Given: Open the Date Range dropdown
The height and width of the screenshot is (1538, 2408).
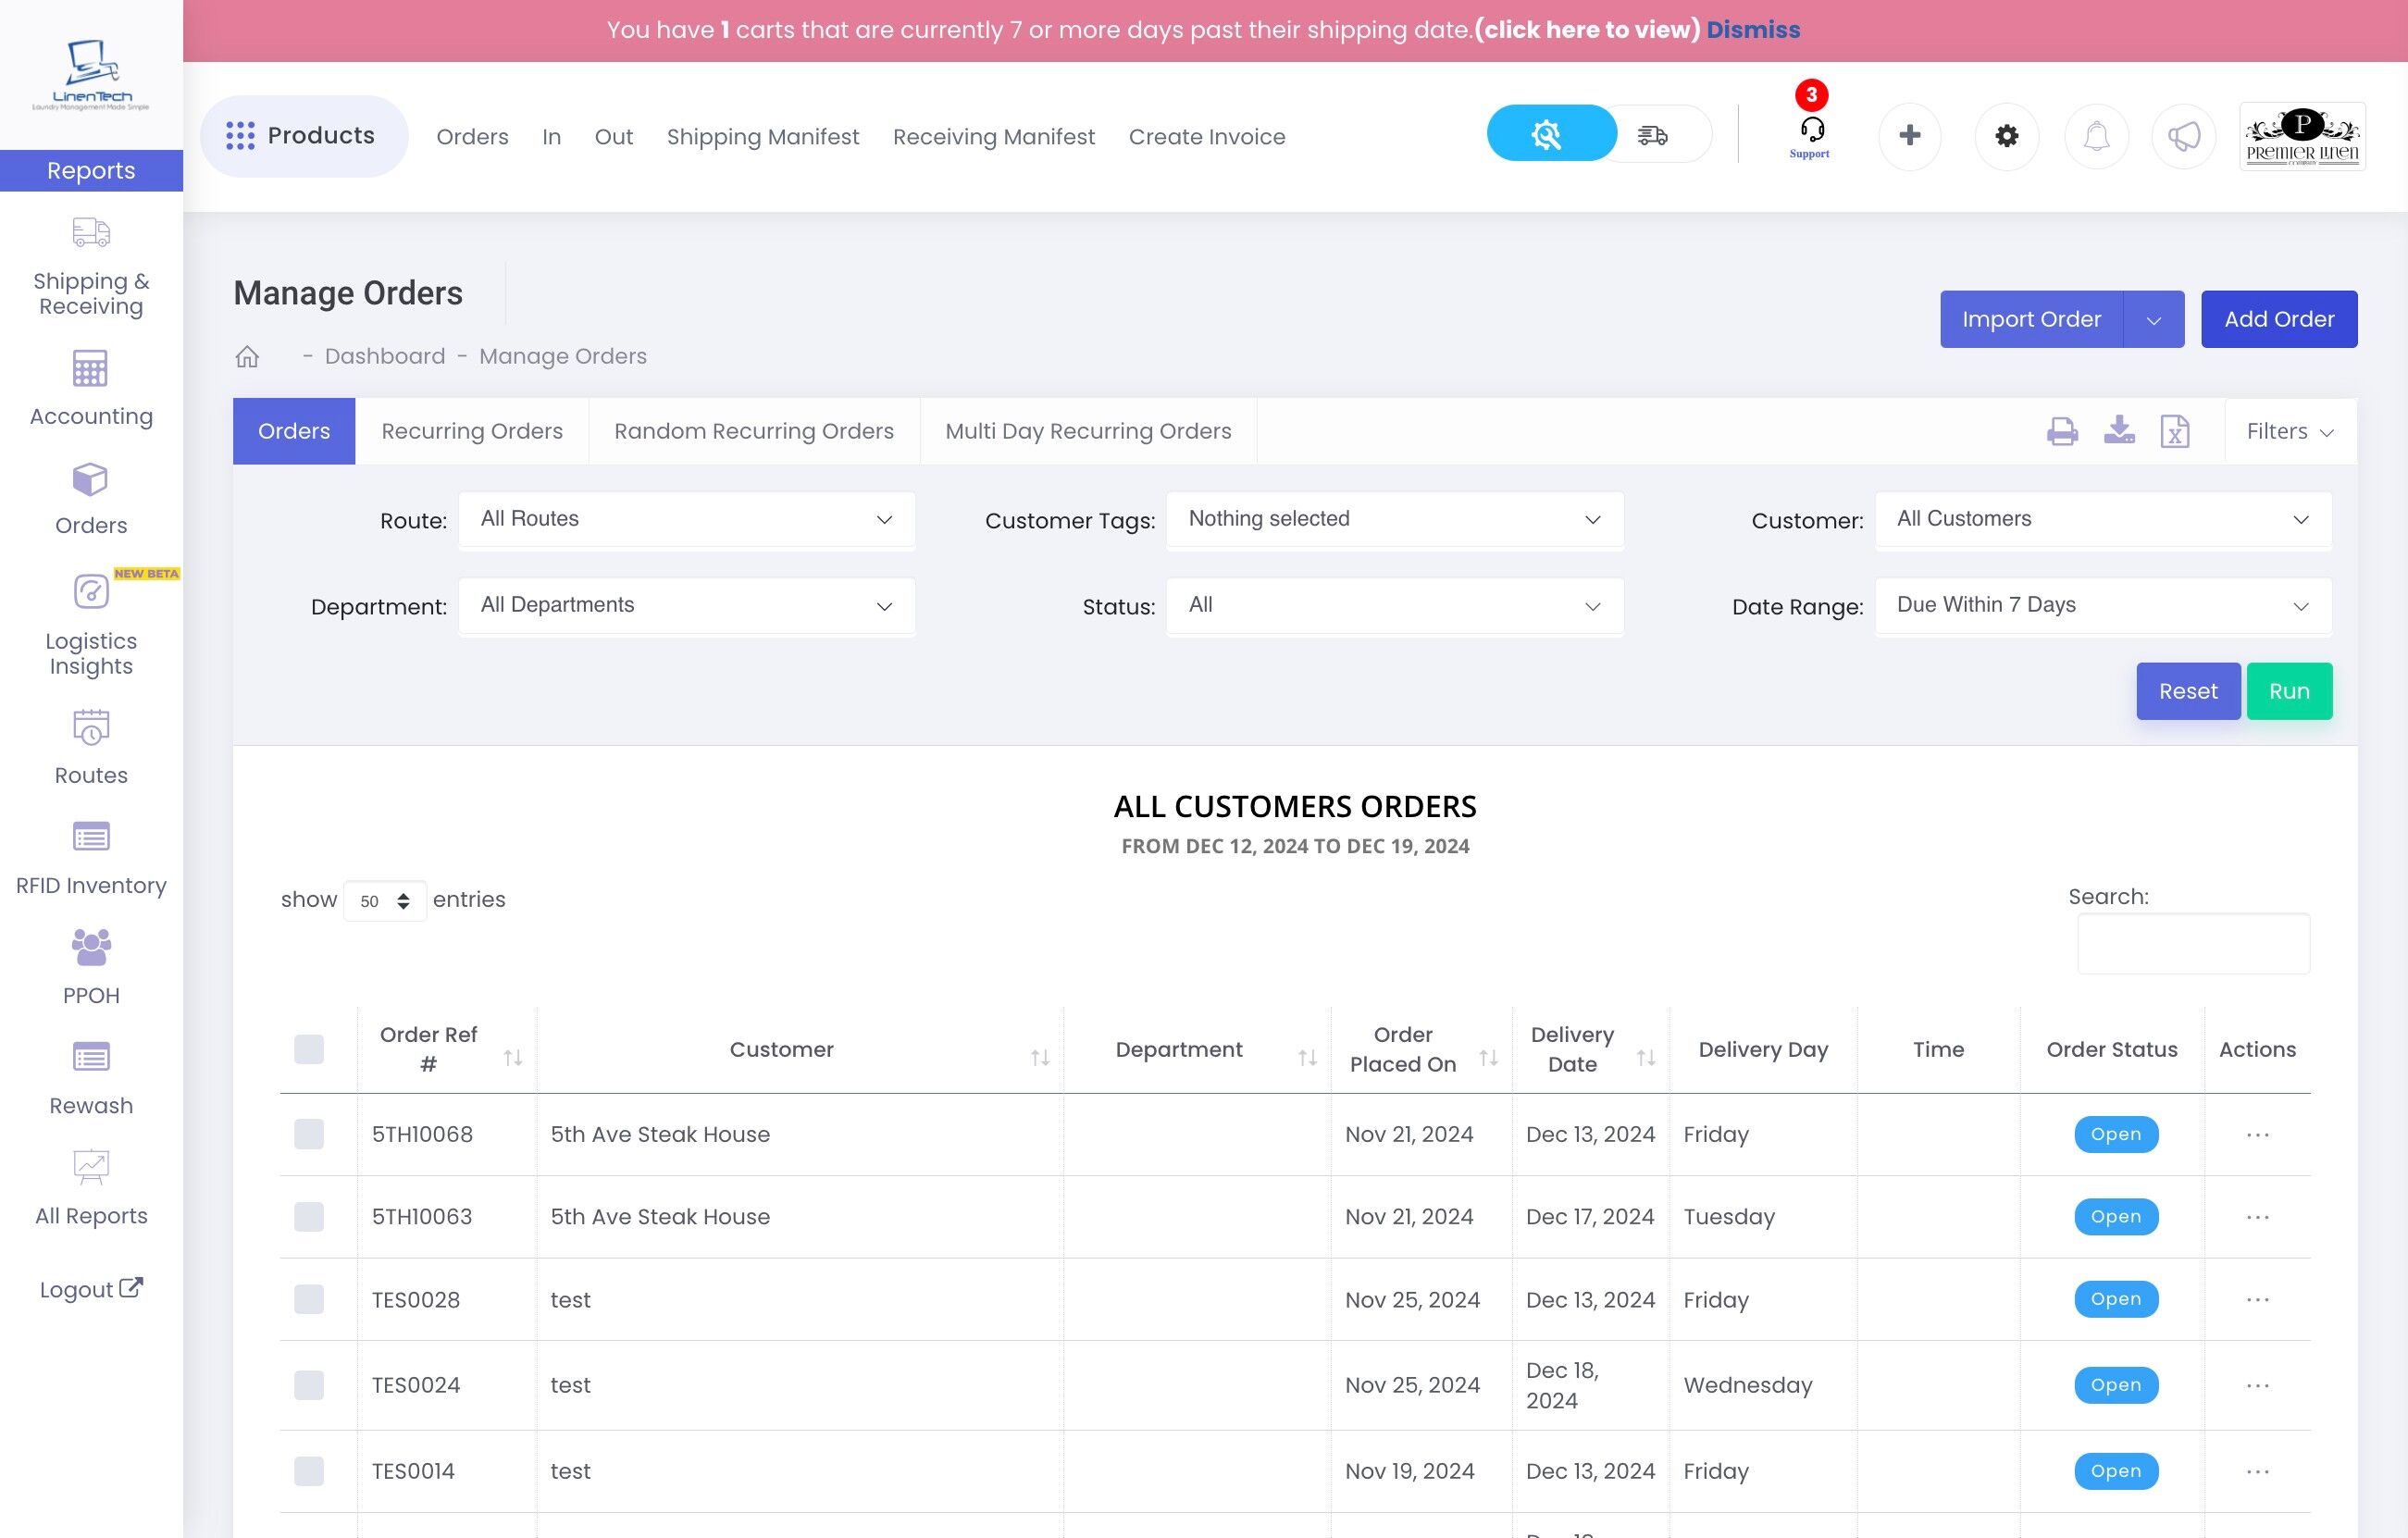Looking at the screenshot, I should click(x=2103, y=605).
